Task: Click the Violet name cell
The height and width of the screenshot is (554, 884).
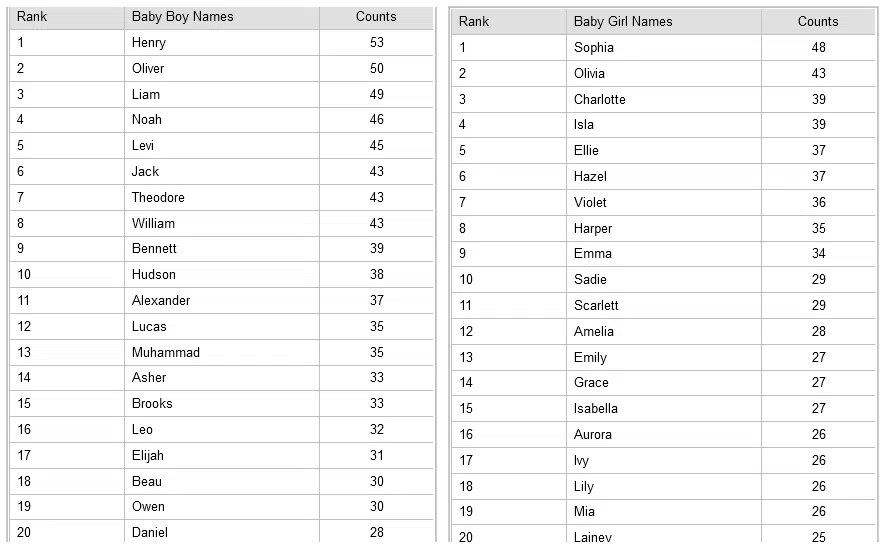Action: pyautogui.click(x=664, y=203)
